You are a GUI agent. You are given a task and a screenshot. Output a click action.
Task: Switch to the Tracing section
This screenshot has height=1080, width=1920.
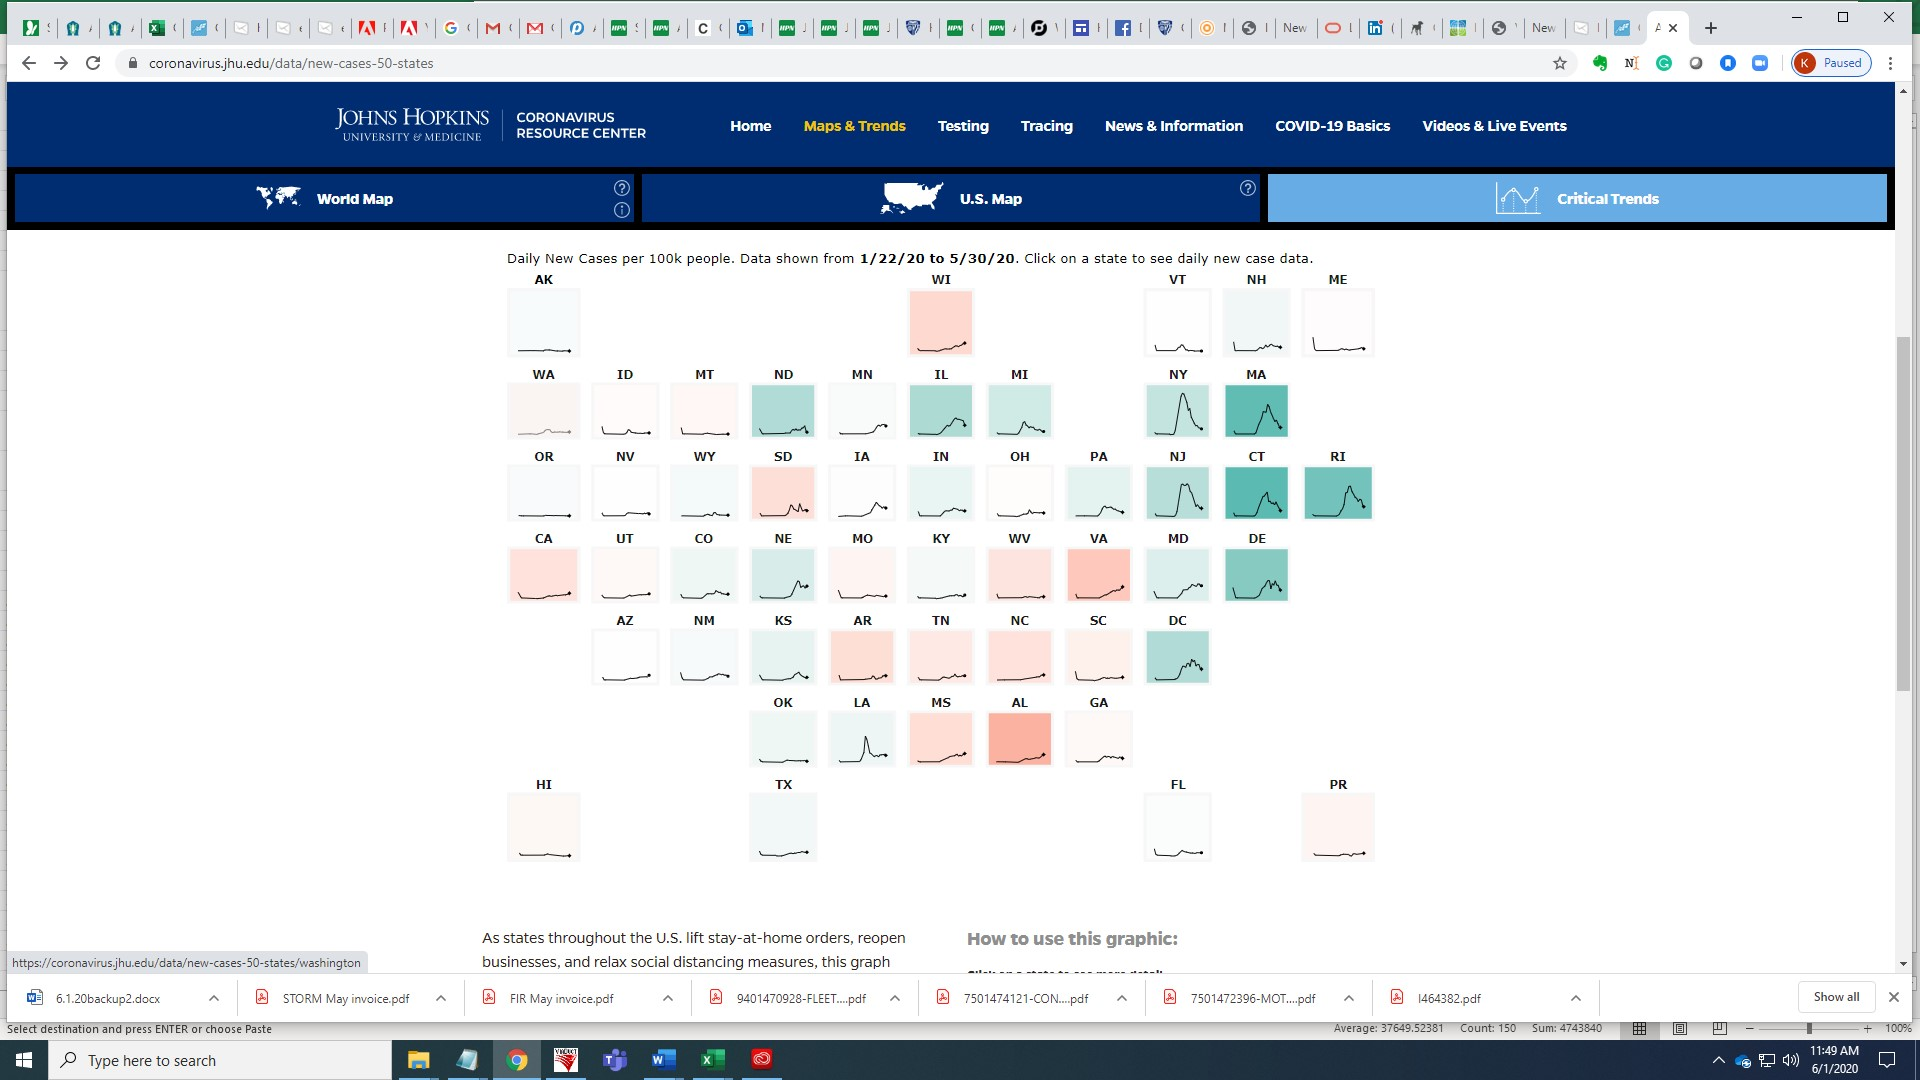pyautogui.click(x=1046, y=126)
